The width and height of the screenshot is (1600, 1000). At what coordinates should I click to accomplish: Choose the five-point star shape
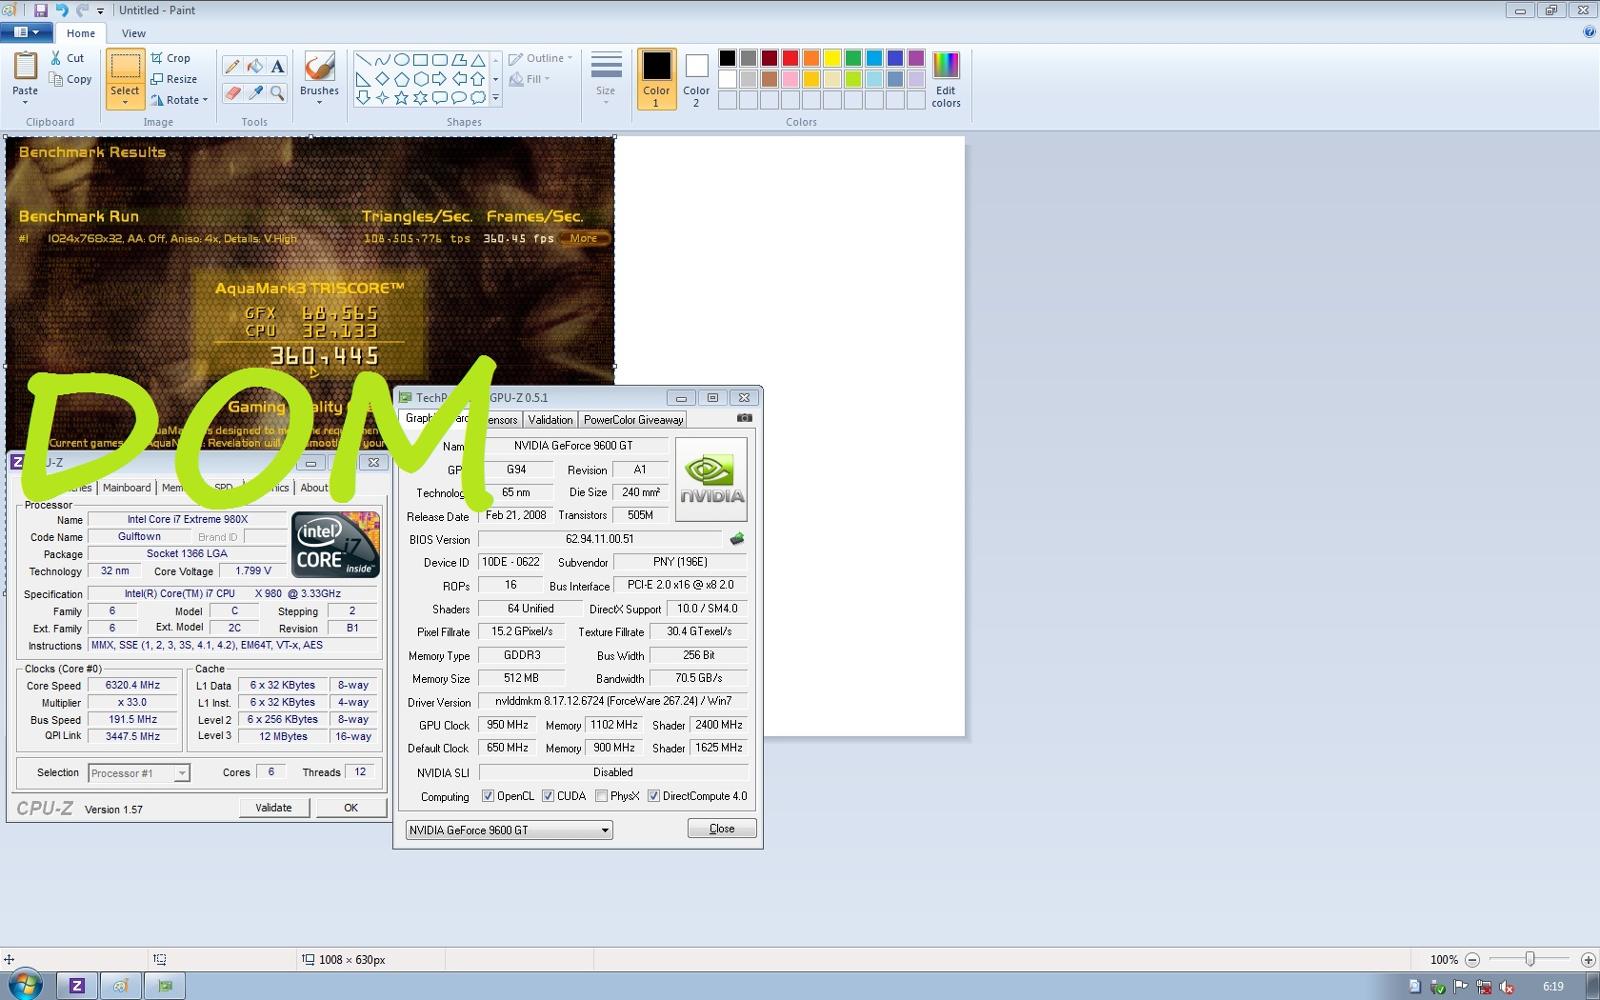[x=401, y=97]
